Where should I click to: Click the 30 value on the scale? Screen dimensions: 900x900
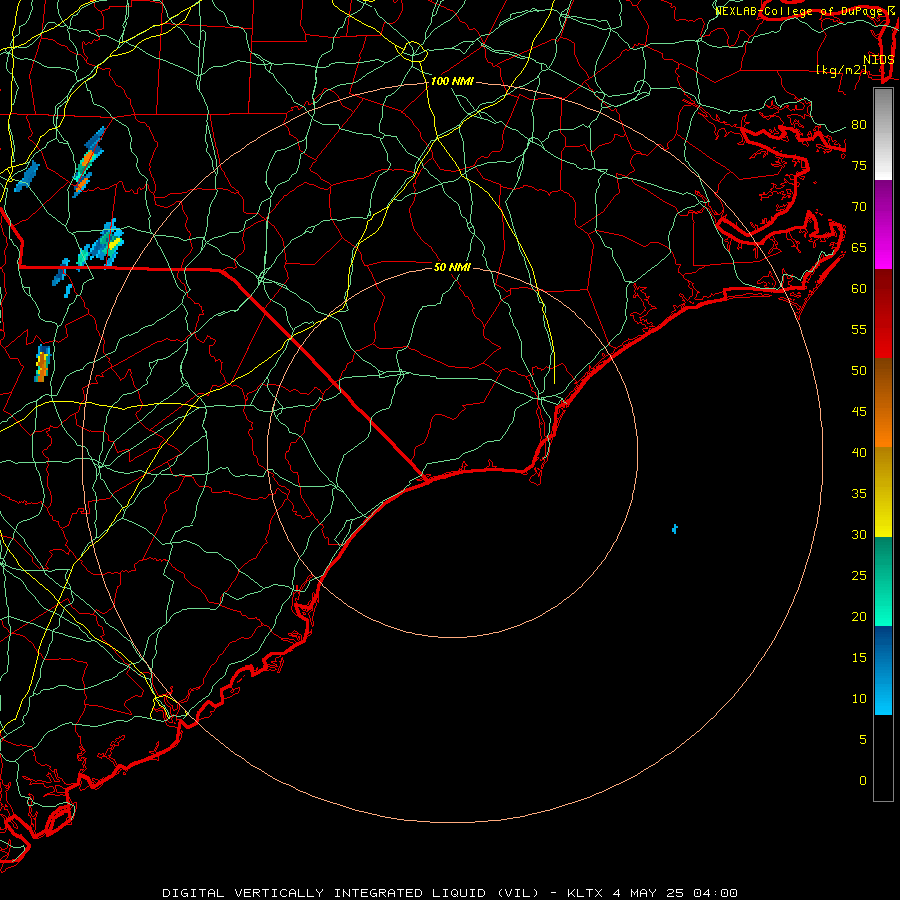point(859,535)
